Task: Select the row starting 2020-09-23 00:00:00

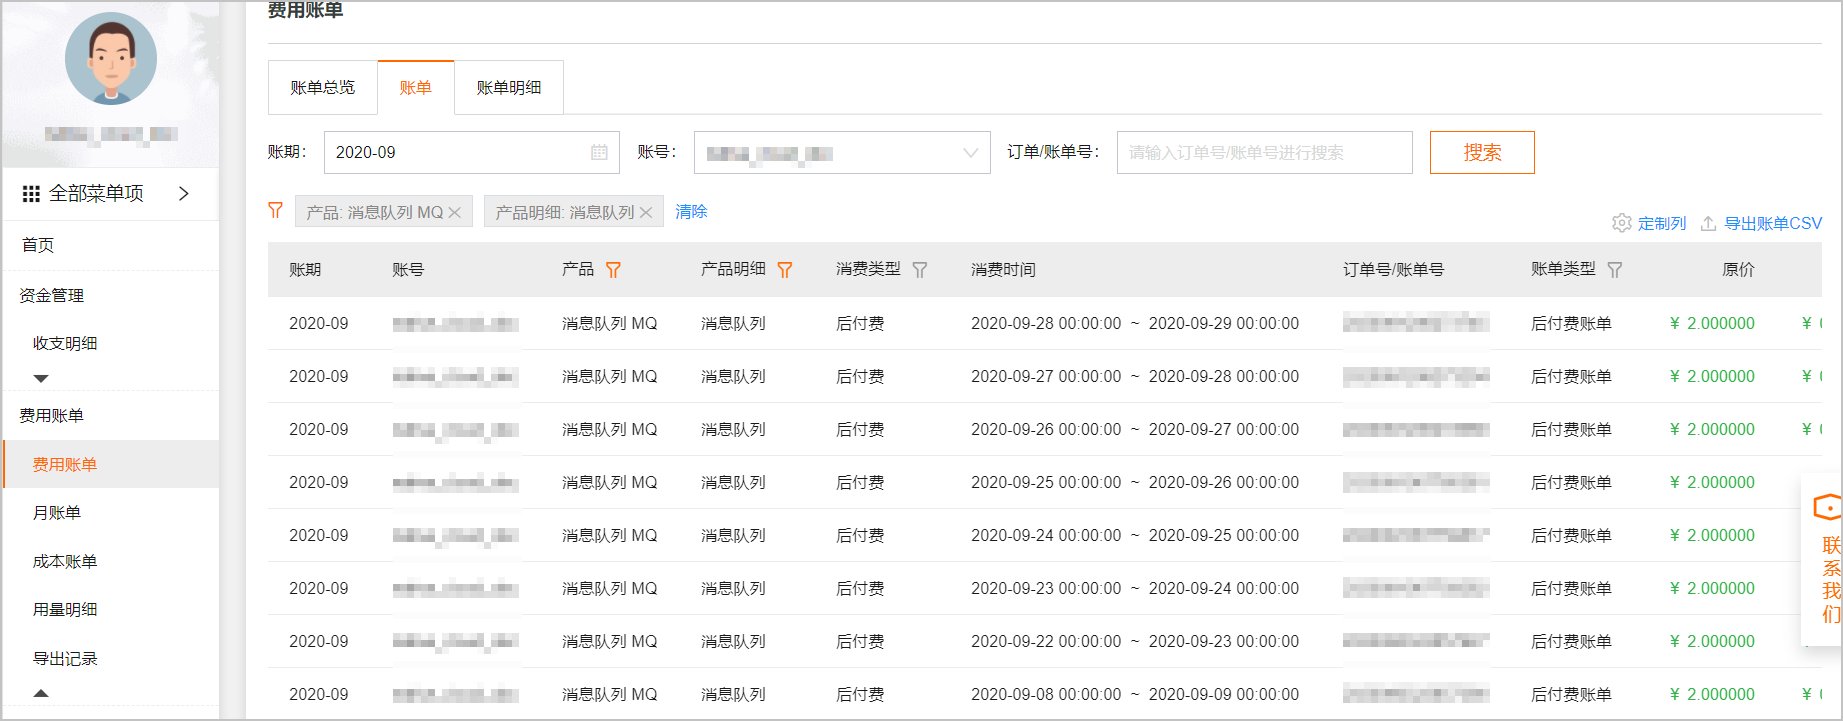Action: (1045, 588)
